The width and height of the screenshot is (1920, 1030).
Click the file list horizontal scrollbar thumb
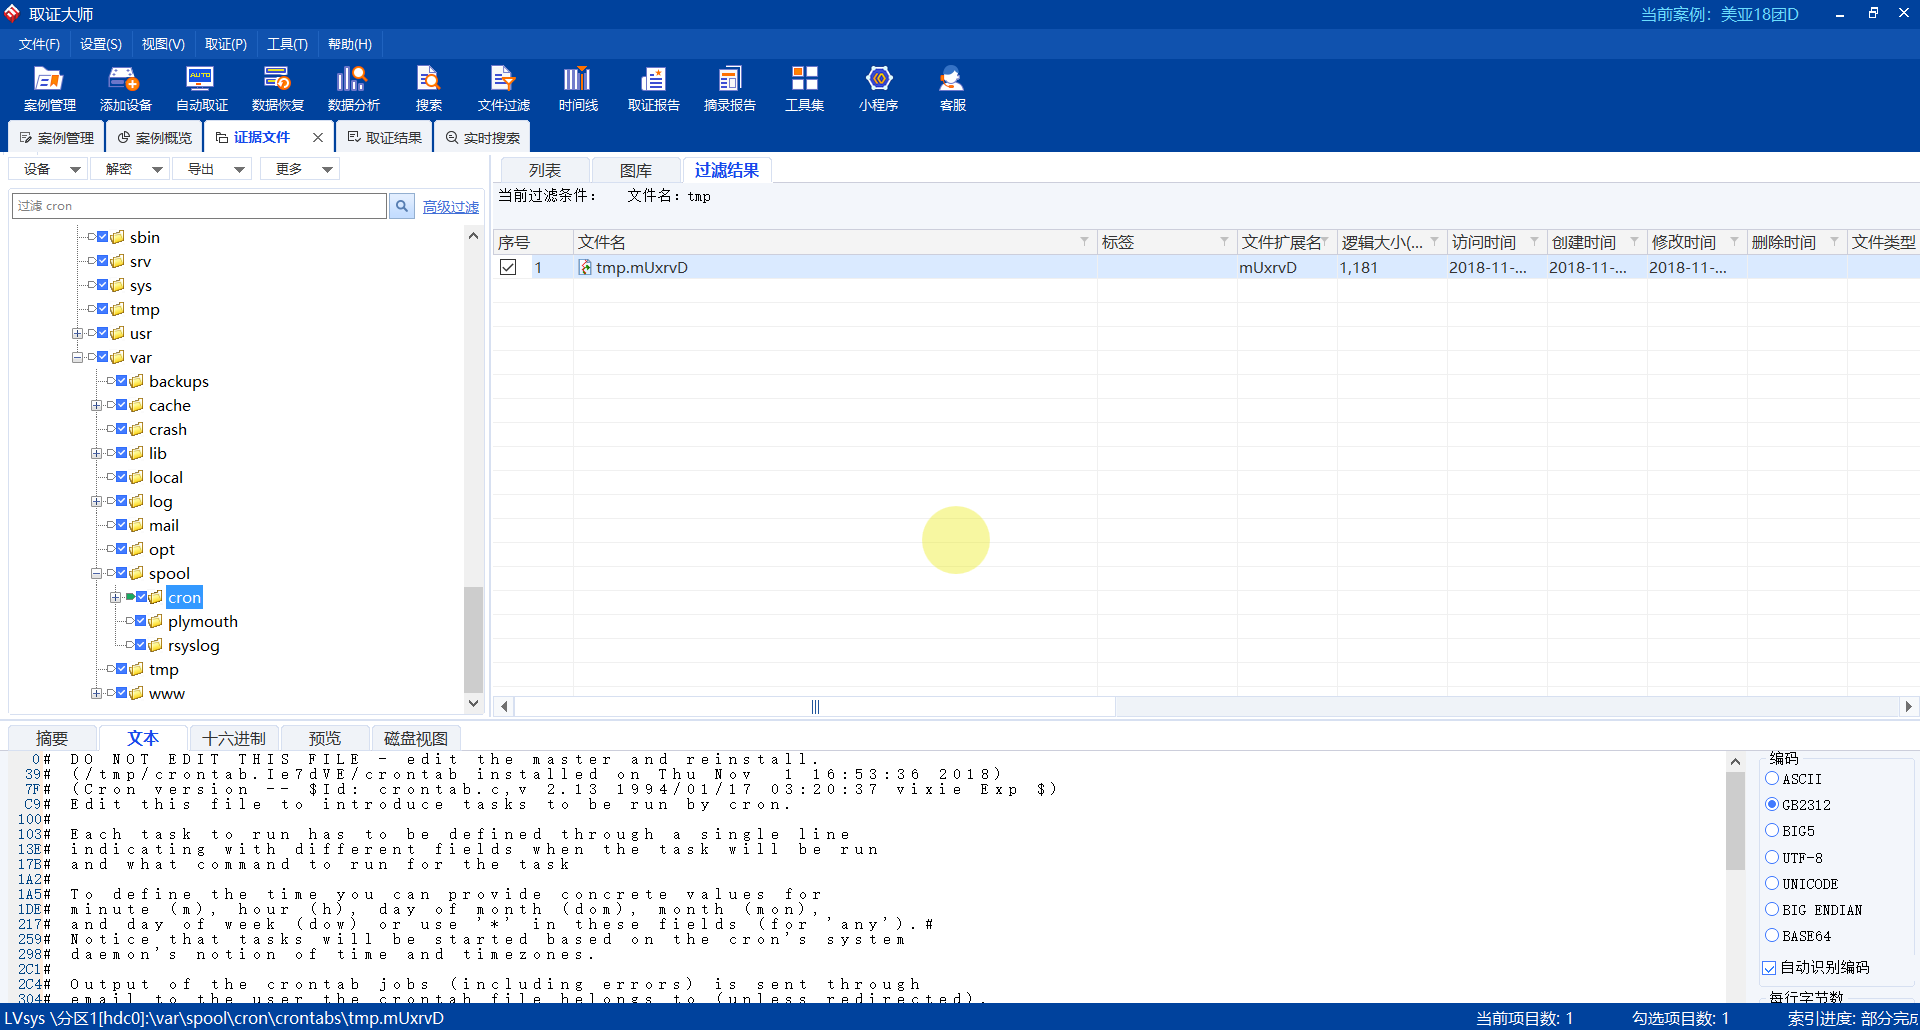click(x=815, y=706)
